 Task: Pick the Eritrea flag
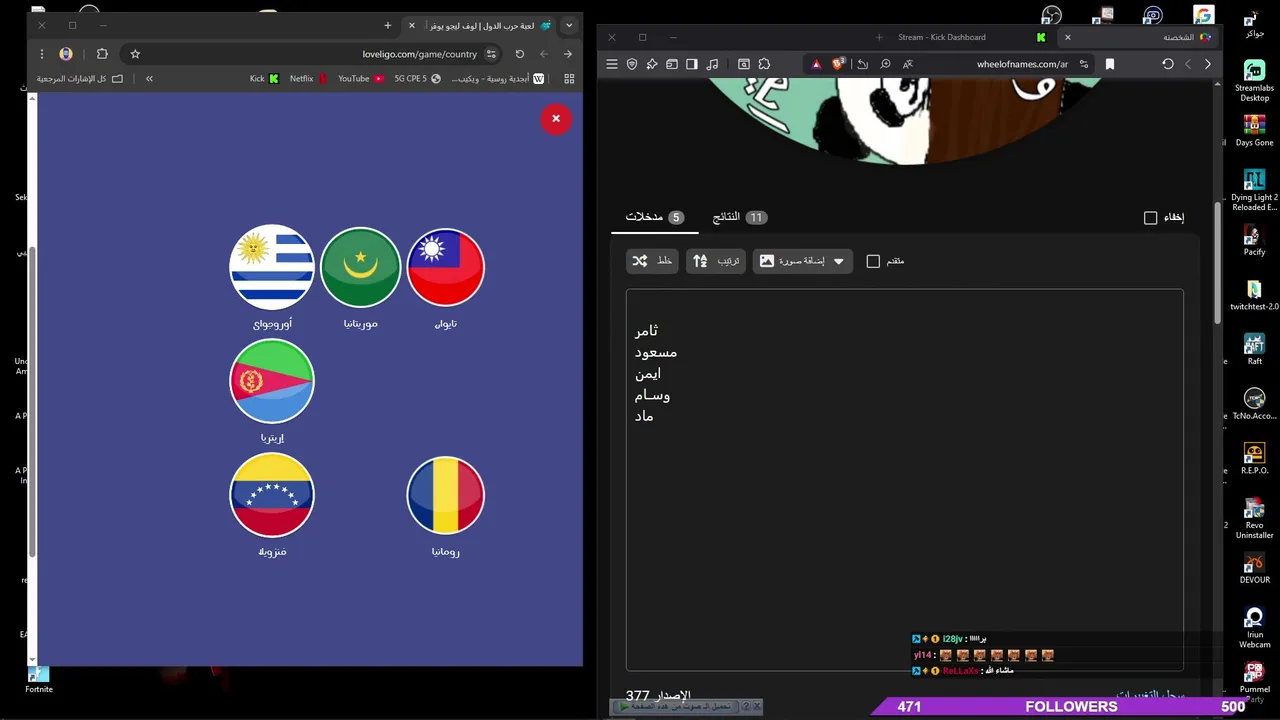pos(272,381)
